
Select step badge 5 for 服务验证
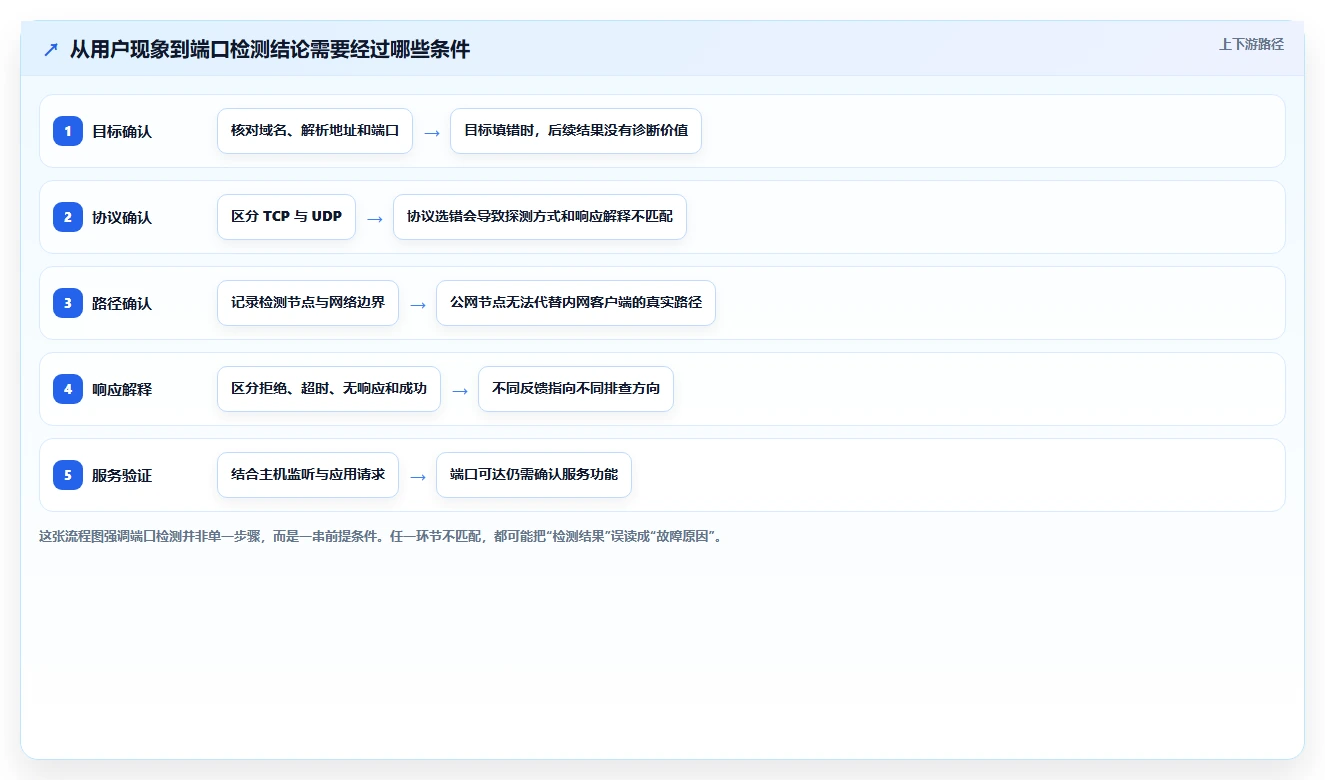(68, 475)
